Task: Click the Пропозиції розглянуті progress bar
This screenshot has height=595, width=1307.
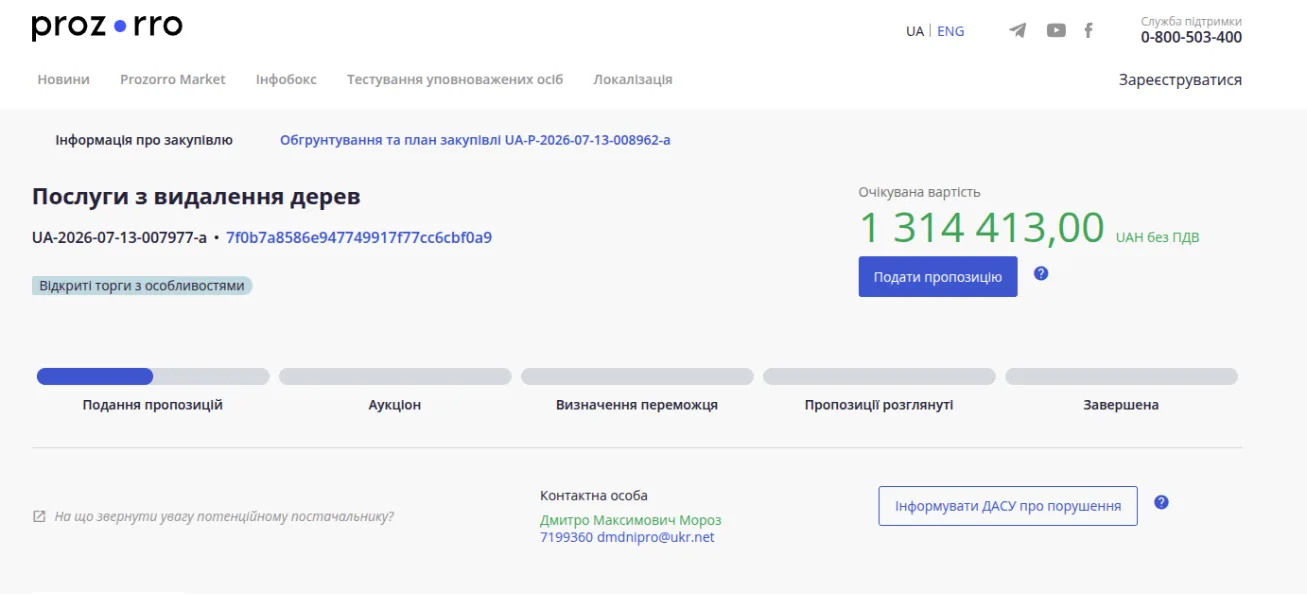Action: 879,377
